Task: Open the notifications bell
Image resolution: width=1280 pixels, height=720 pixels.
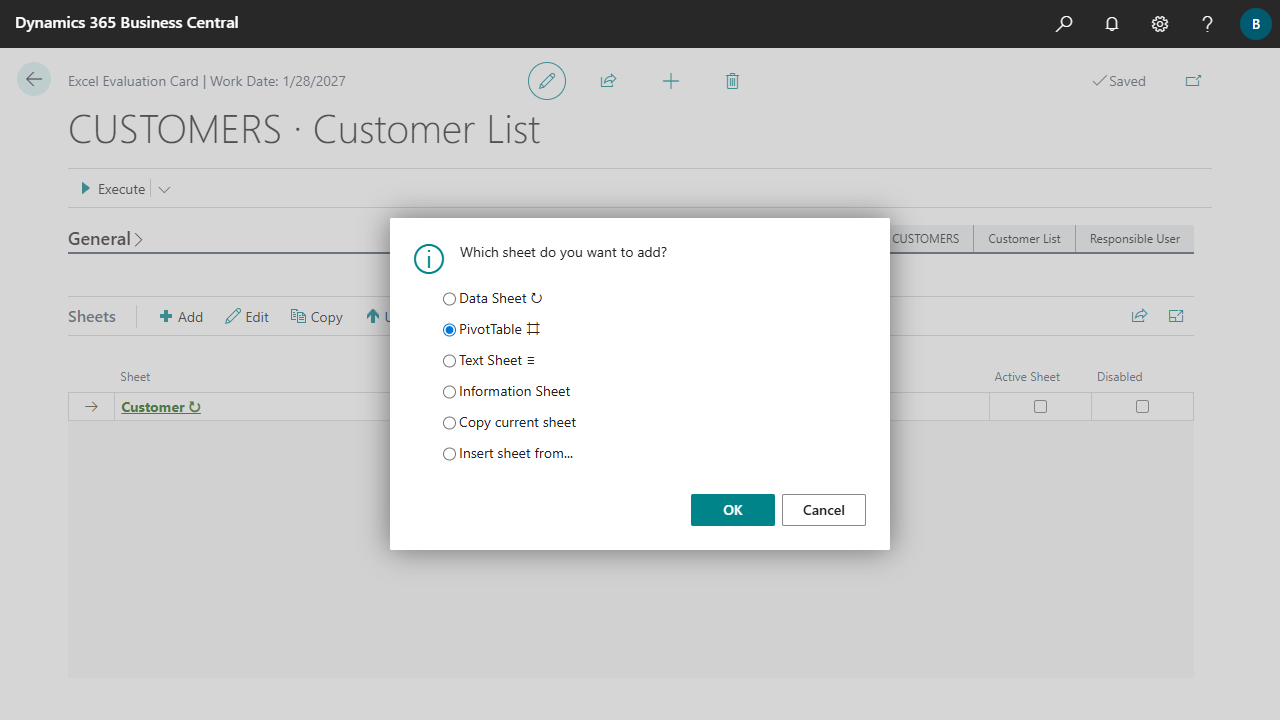Action: click(1112, 24)
